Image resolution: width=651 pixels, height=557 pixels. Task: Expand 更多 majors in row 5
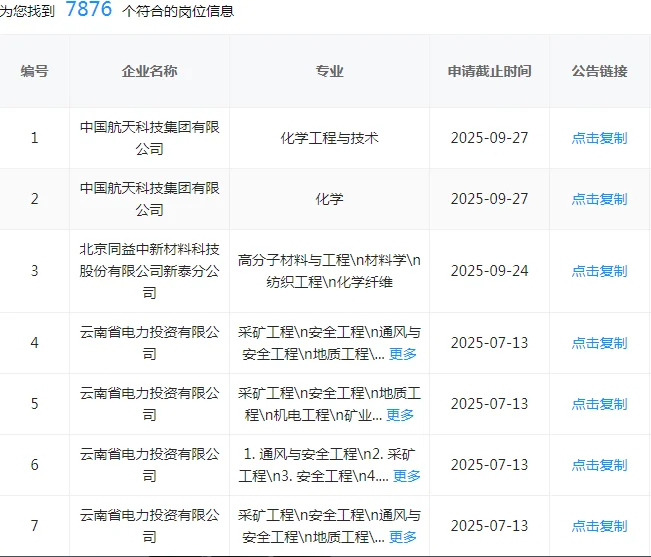[400, 415]
